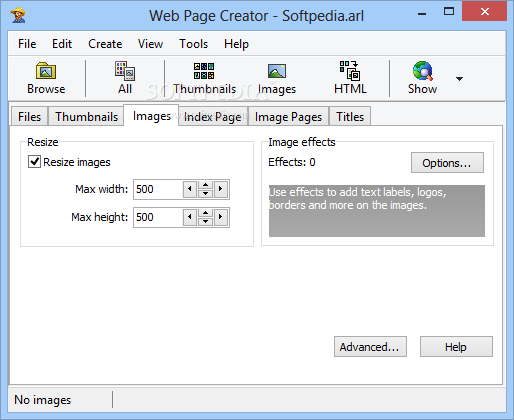The width and height of the screenshot is (514, 420).
Task: Click the application icon in title bar
Action: pyautogui.click(x=18, y=15)
